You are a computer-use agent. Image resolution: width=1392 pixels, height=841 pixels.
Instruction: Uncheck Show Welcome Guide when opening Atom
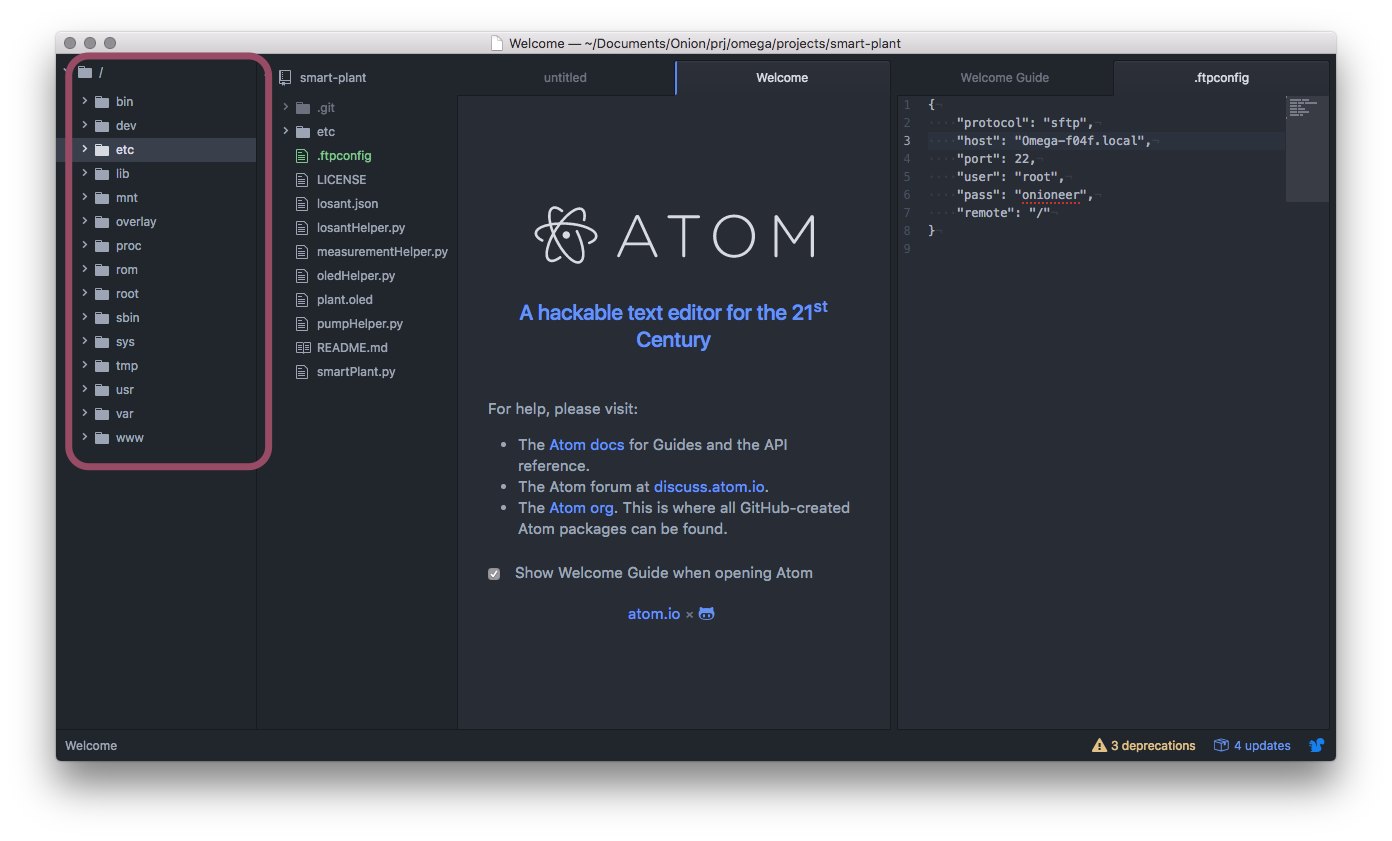(x=494, y=574)
